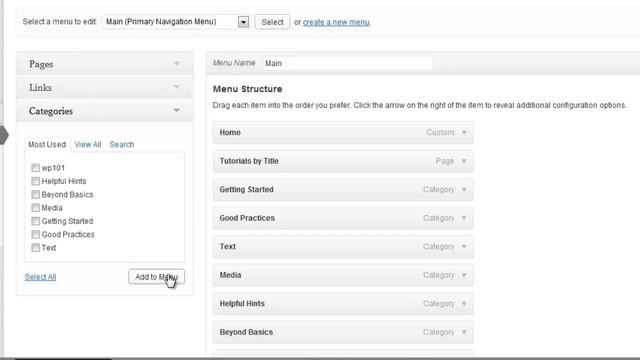Click the Good Practices menu item title
640x360 pixels.
247,218
